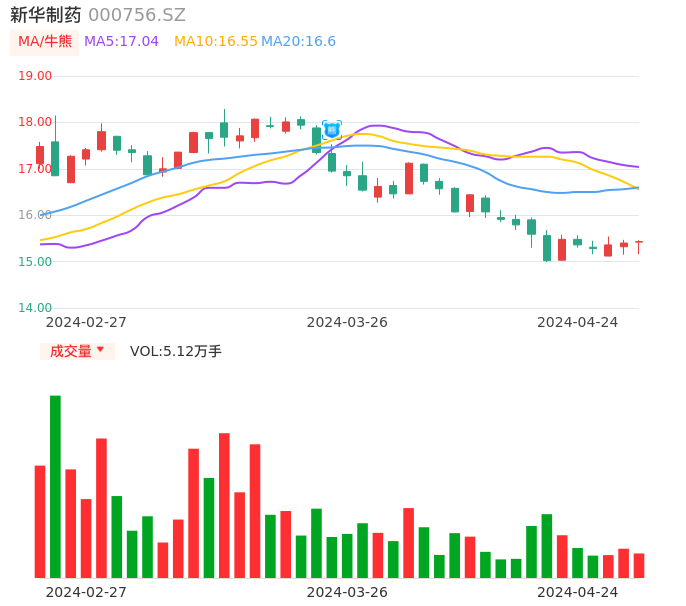Click the 2024-04-24 date under the volume chart
This screenshot has height=606, width=686.
point(578,592)
